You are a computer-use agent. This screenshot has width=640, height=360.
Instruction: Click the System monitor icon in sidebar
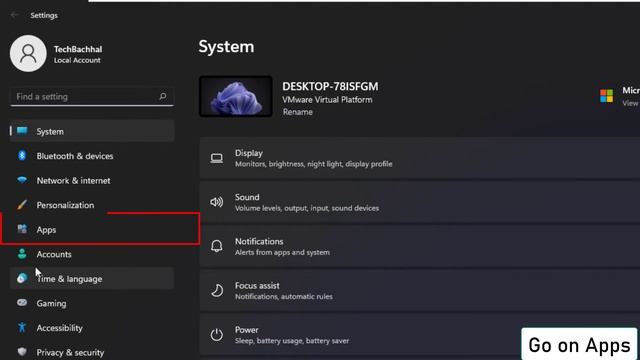pos(22,131)
